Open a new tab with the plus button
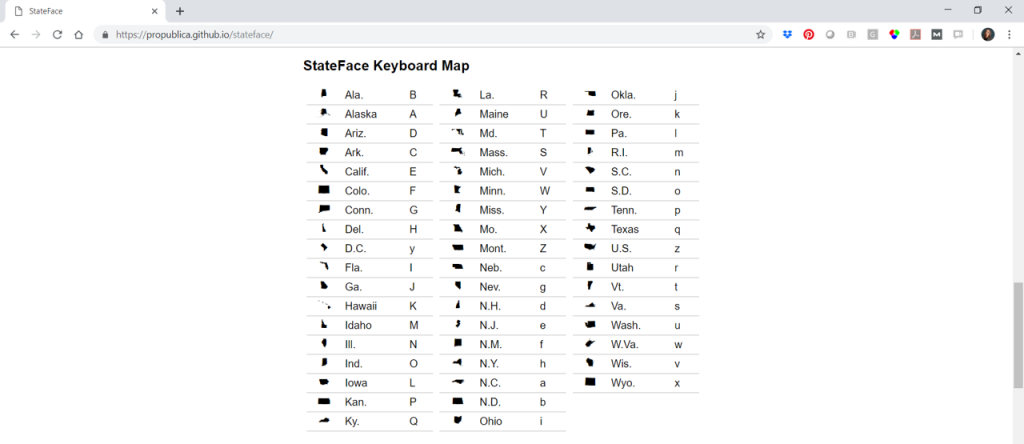Image resolution: width=1024 pixels, height=444 pixels. coord(180,11)
